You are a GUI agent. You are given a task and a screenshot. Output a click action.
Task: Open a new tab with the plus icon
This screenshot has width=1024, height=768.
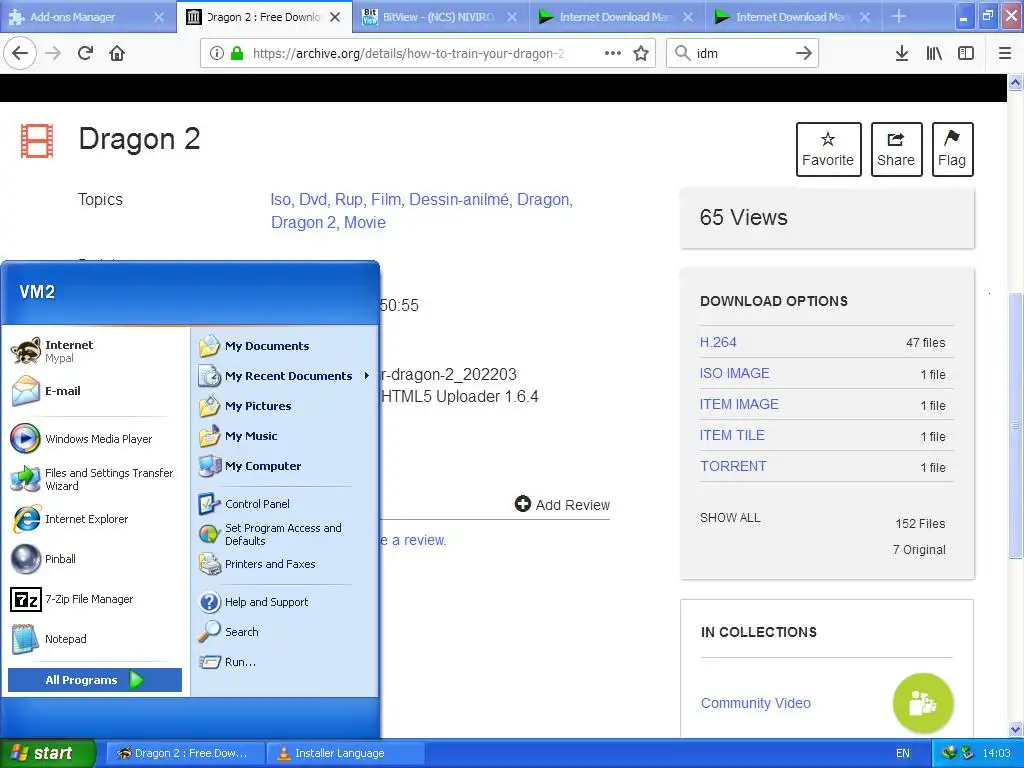tap(899, 16)
